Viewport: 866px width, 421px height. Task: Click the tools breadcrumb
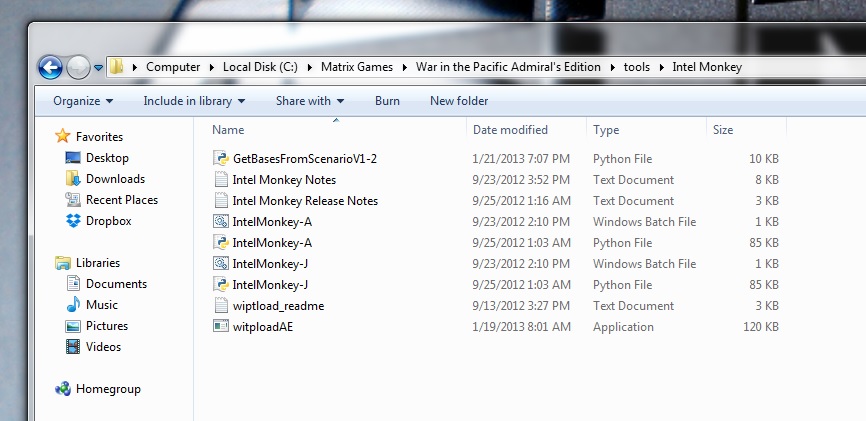[x=637, y=67]
